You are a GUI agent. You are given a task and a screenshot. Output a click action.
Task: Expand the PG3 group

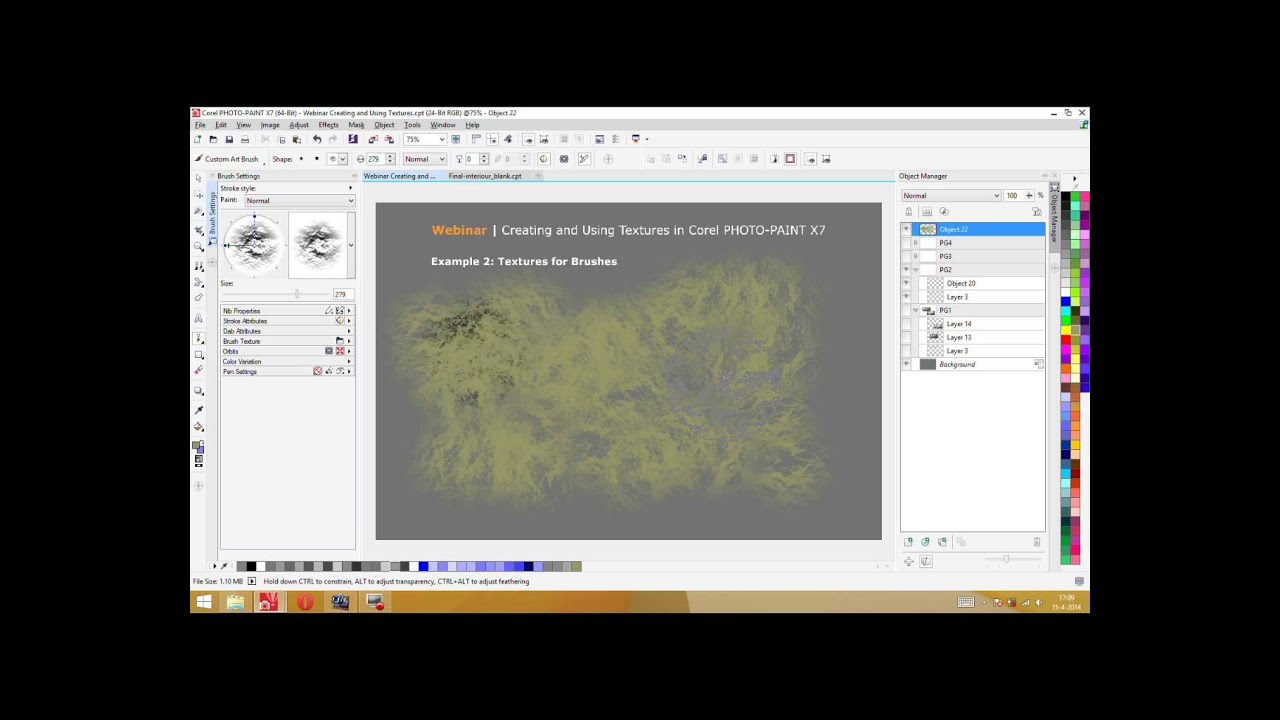click(916, 256)
